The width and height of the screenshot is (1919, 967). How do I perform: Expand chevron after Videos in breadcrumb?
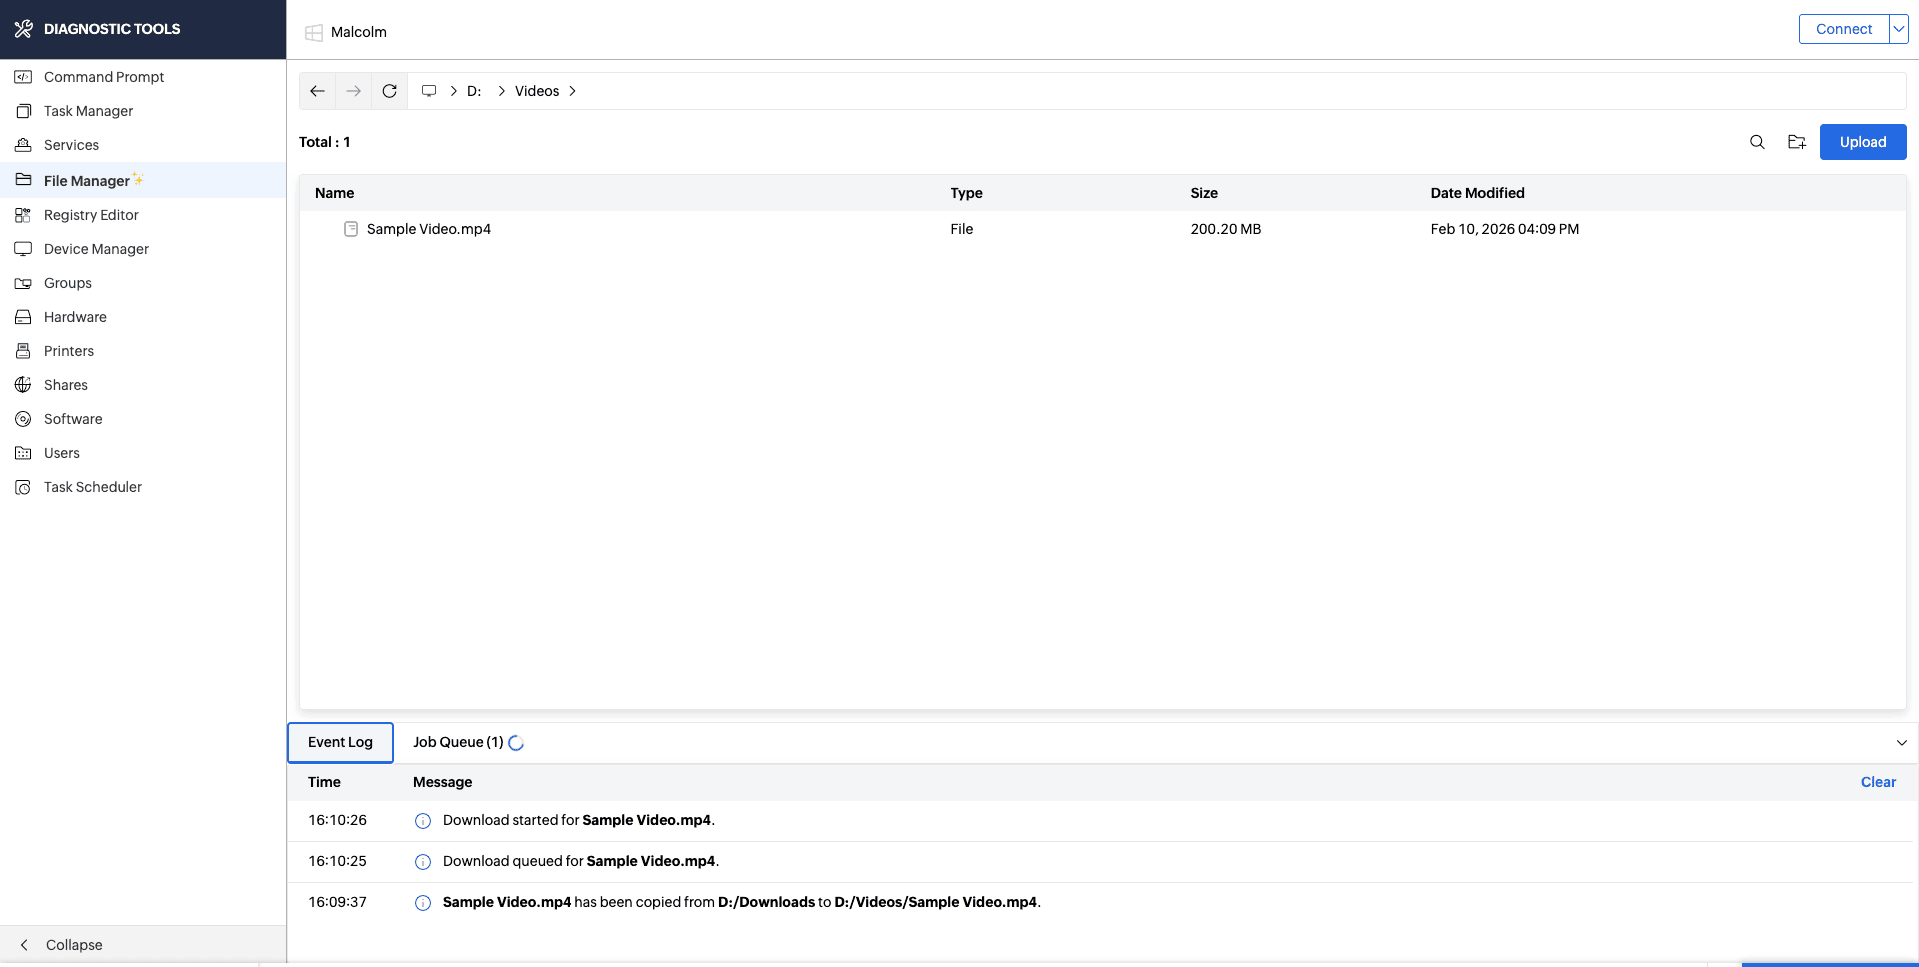point(573,91)
